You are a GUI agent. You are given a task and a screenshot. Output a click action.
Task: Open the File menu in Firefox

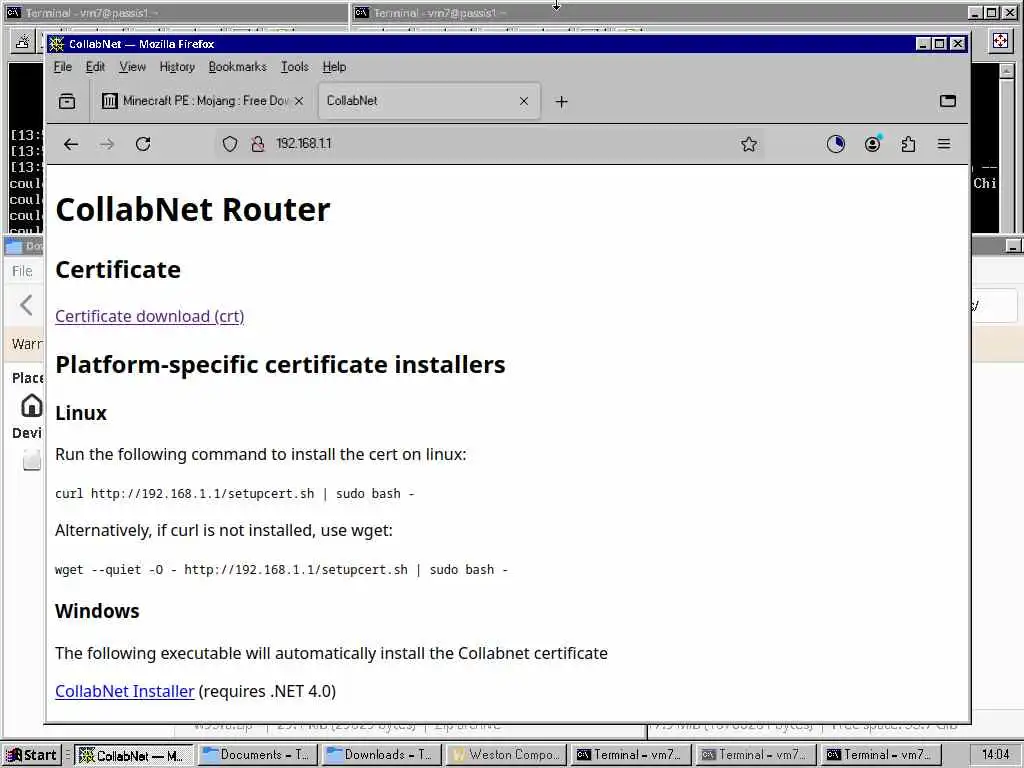(x=63, y=67)
